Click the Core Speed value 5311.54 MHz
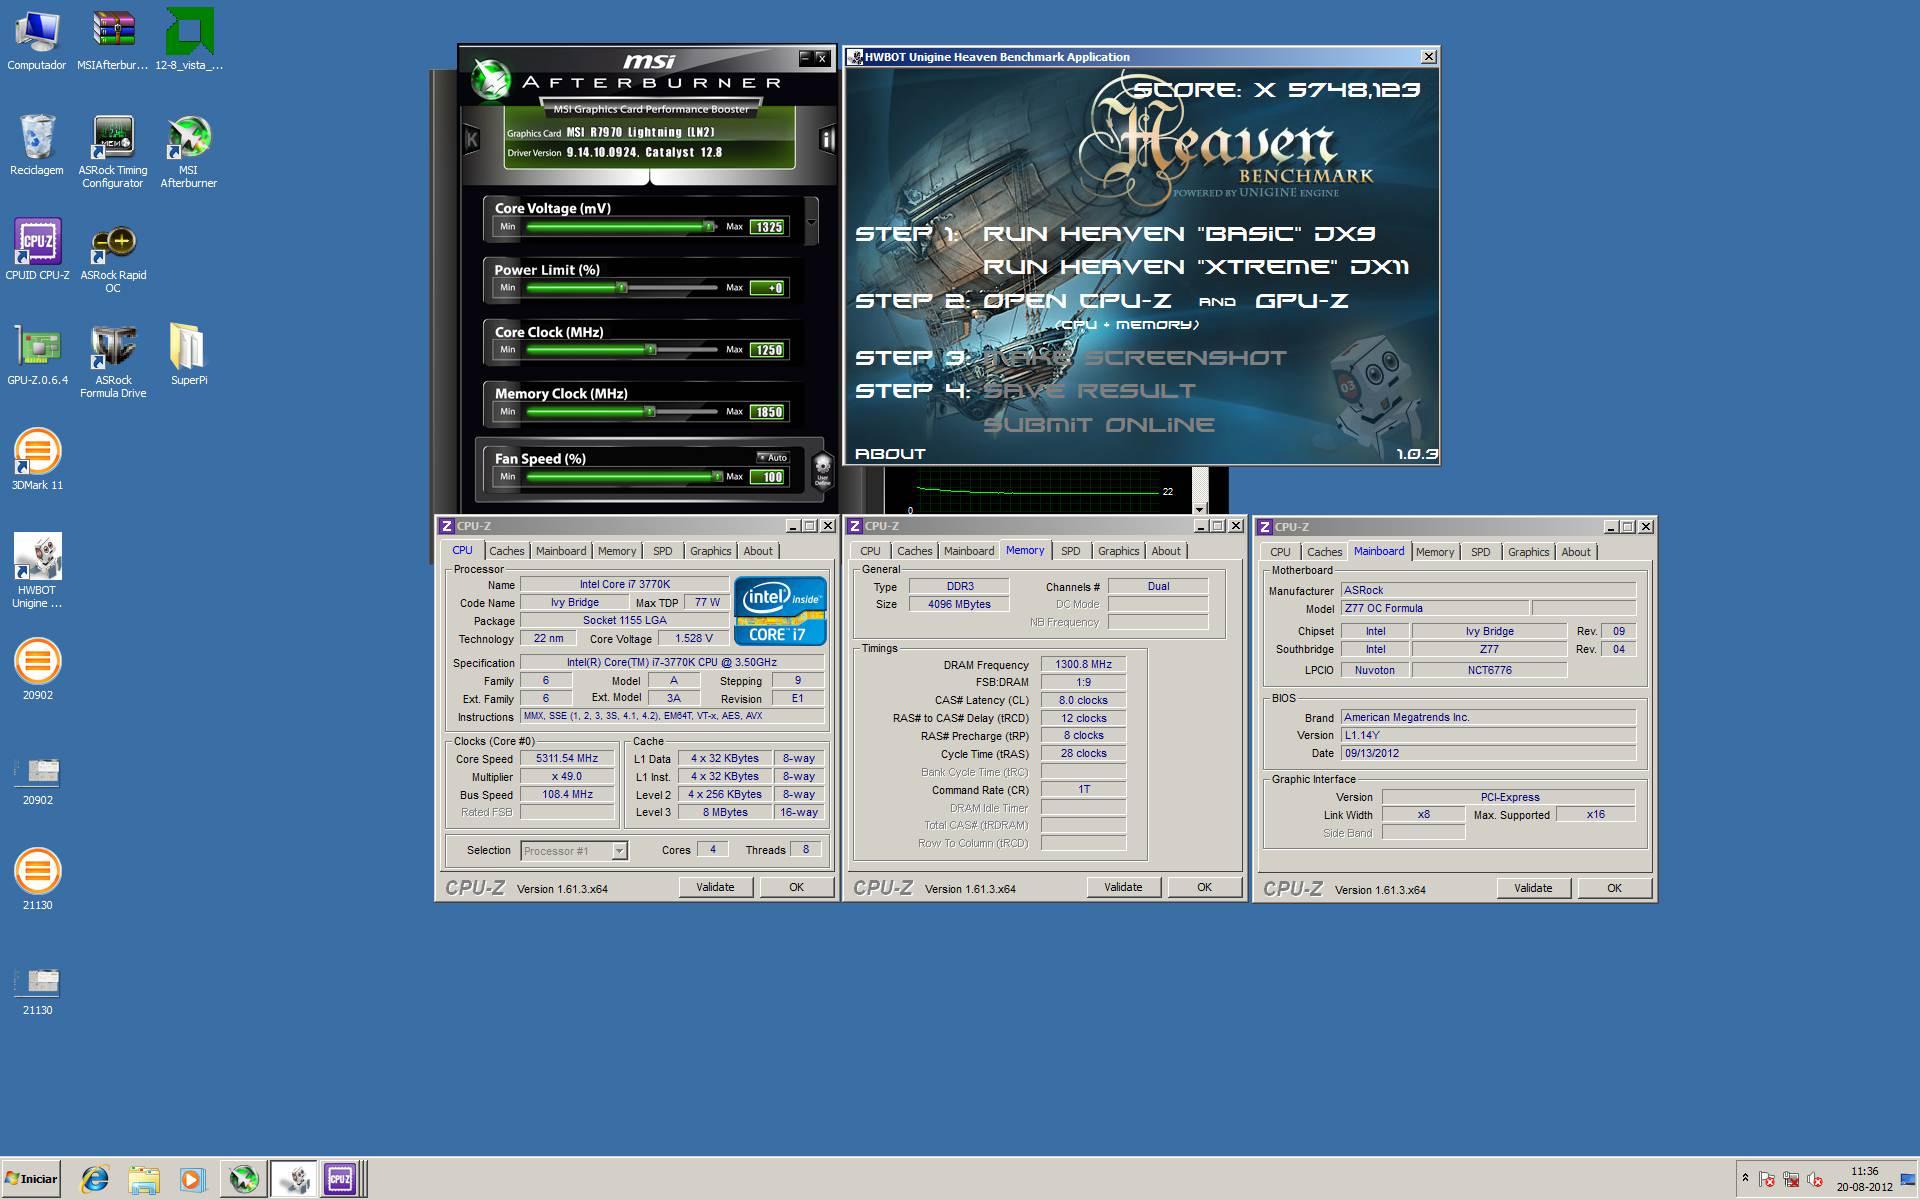Viewport: 1920px width, 1200px height. (567, 759)
